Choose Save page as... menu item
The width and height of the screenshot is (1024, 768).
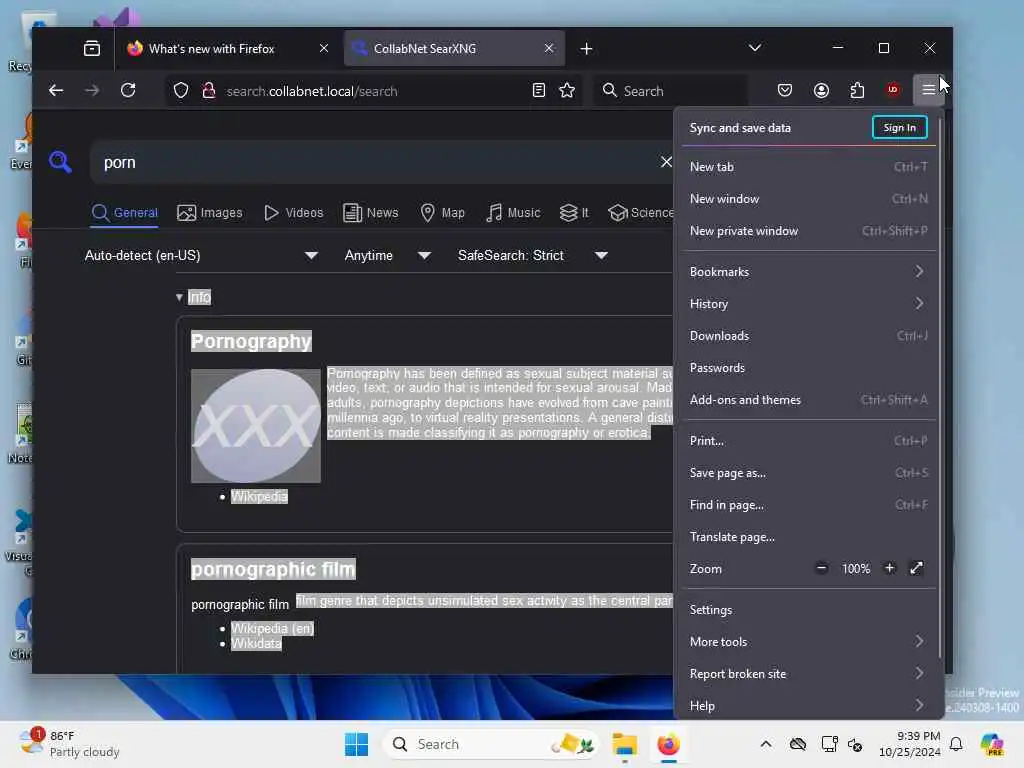(x=808, y=473)
